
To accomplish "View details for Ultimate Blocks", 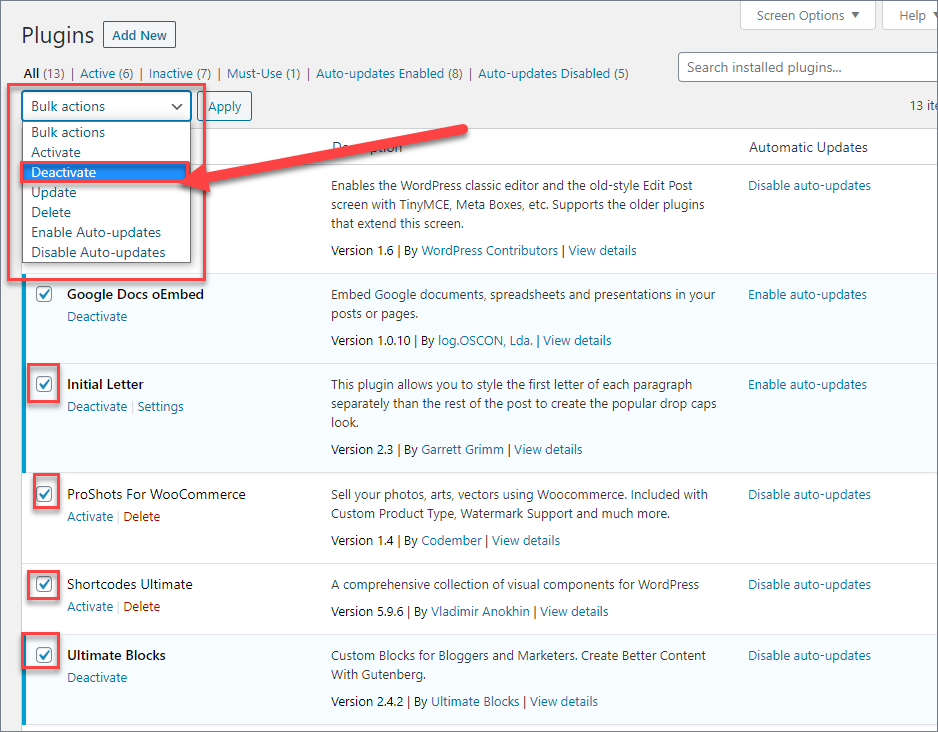I will click(564, 702).
